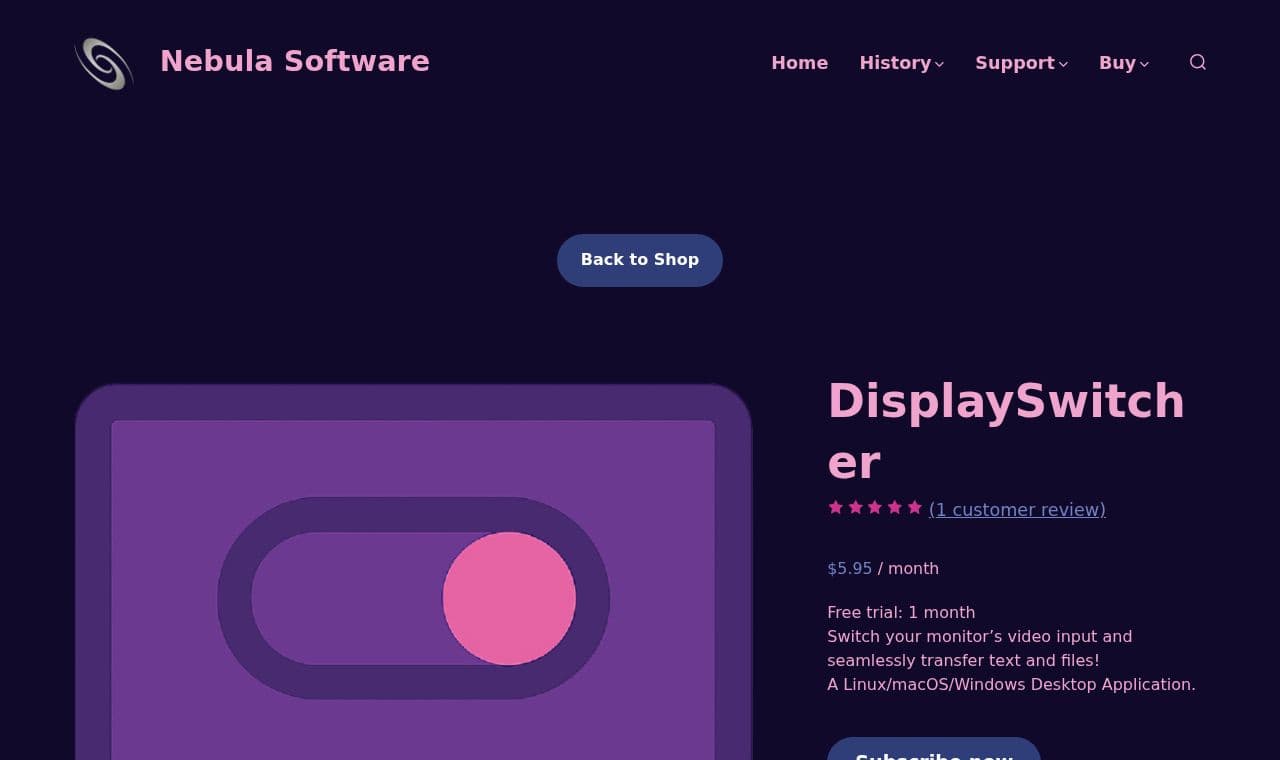Expand the History submenu chevron
Screen dimensions: 1280x760
click(x=939, y=64)
